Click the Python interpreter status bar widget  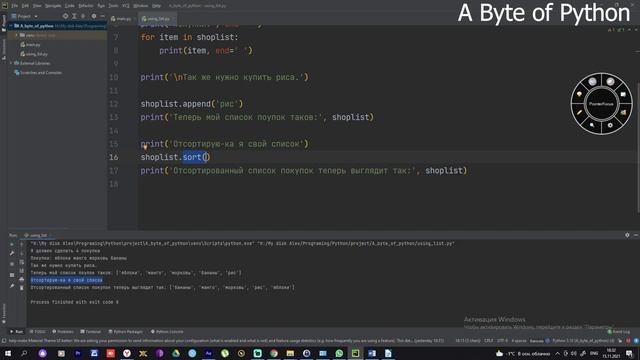click(583, 341)
